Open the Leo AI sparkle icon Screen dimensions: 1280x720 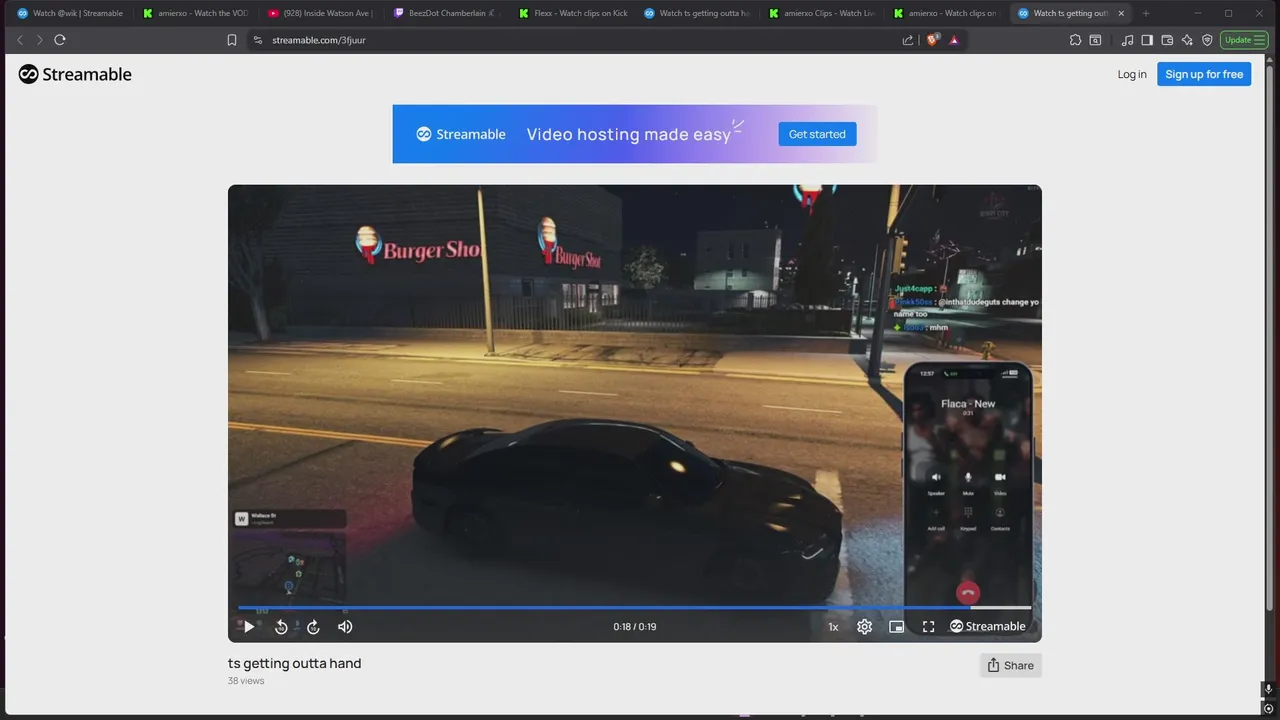tap(1187, 40)
